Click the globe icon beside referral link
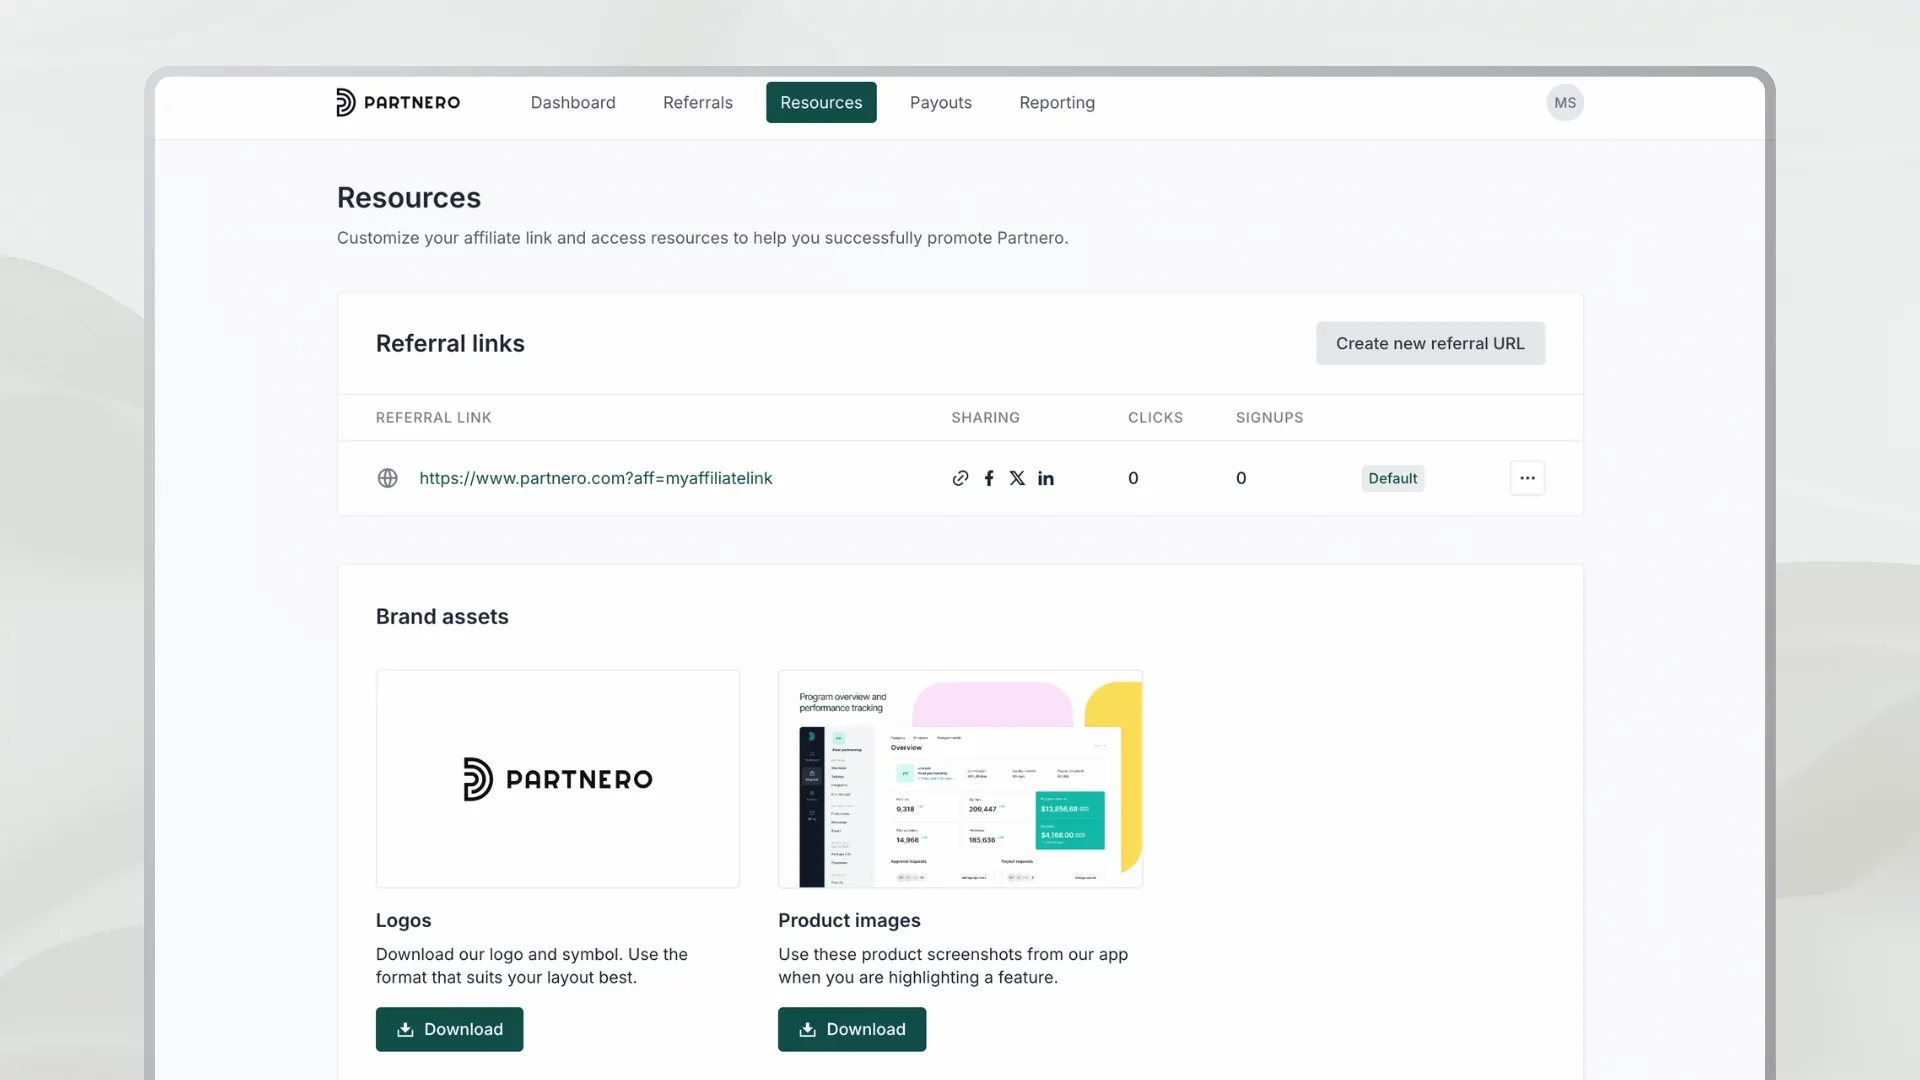Viewport: 1920px width, 1080px height. pos(388,478)
